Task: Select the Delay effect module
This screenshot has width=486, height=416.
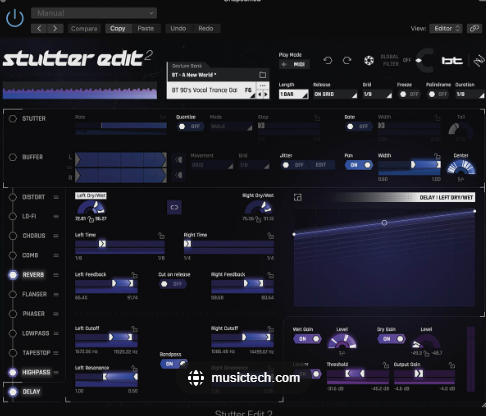Action: coord(31,392)
